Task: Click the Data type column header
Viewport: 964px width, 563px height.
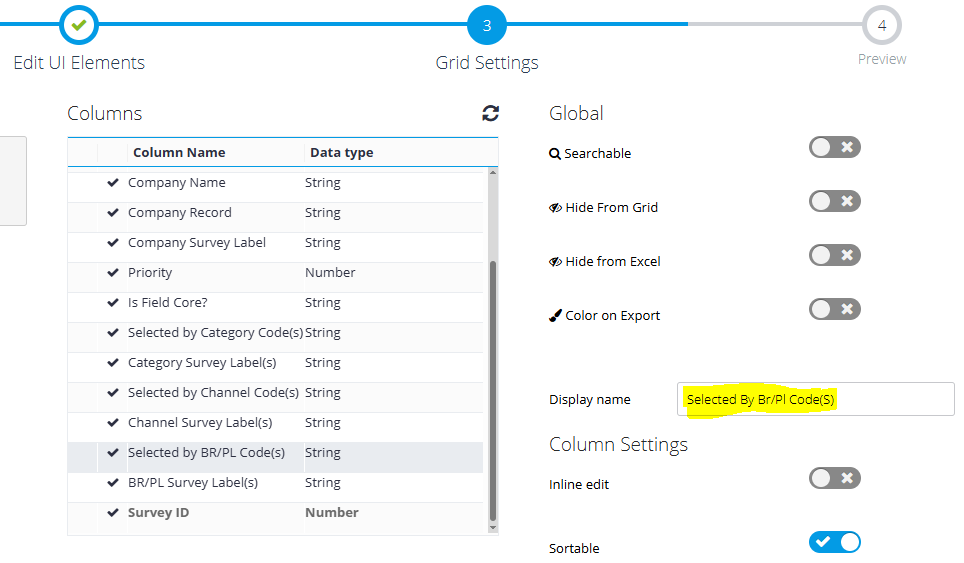Action: (x=341, y=153)
